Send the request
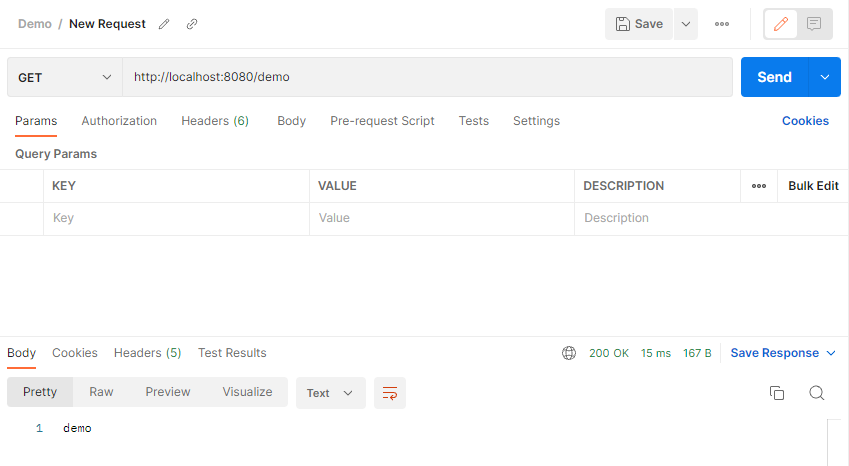This screenshot has width=849, height=466. click(774, 77)
